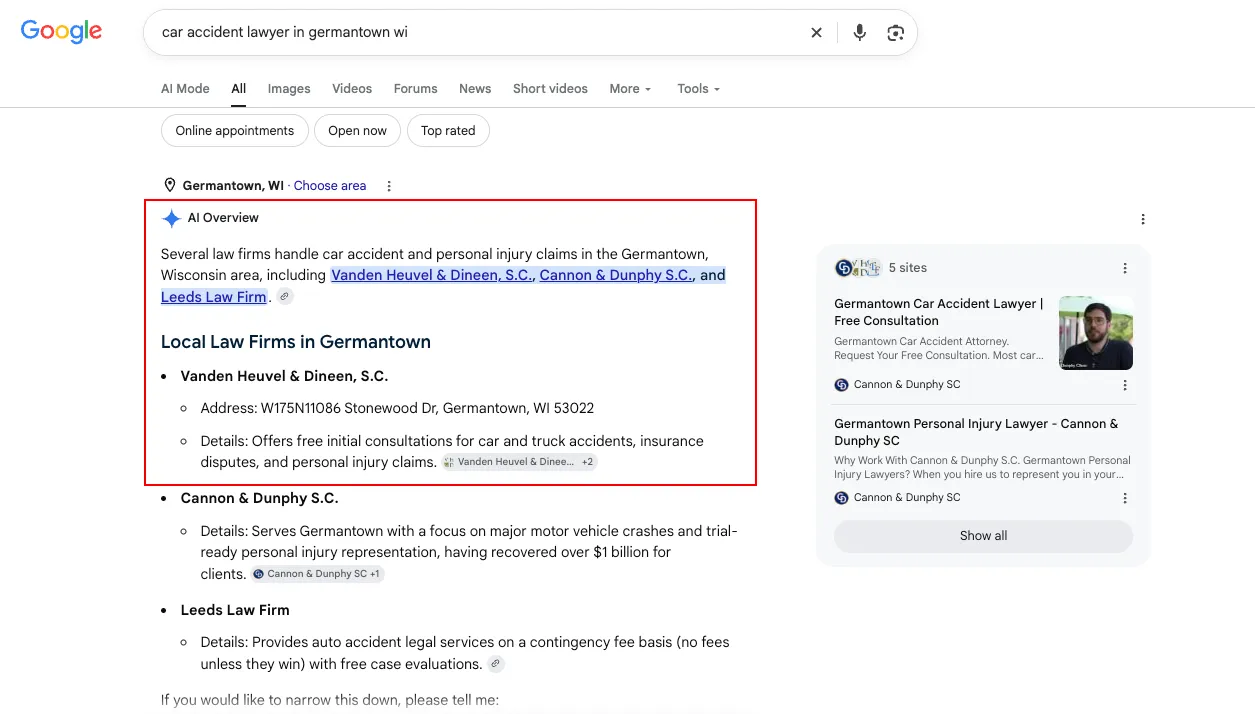The width and height of the screenshot is (1255, 714).
Task: Click Leeds Law Firm bullet heading
Action: pyautogui.click(x=235, y=610)
